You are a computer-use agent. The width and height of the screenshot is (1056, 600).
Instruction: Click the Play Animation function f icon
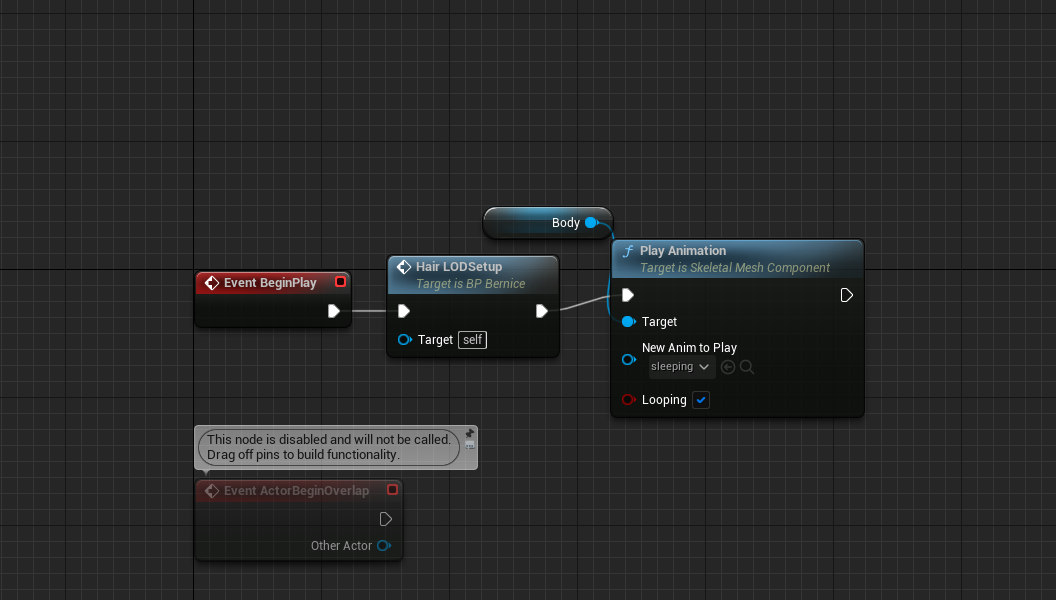point(628,251)
